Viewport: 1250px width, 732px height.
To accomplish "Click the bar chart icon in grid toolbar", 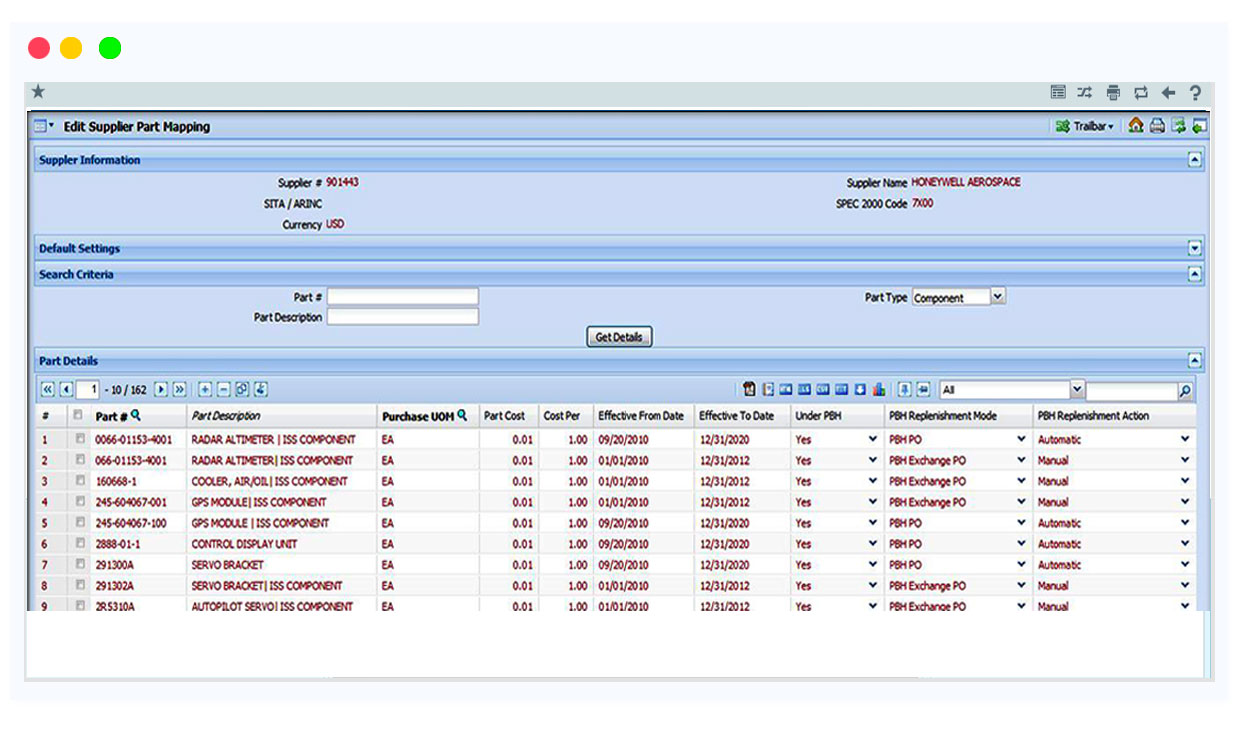I will [879, 389].
